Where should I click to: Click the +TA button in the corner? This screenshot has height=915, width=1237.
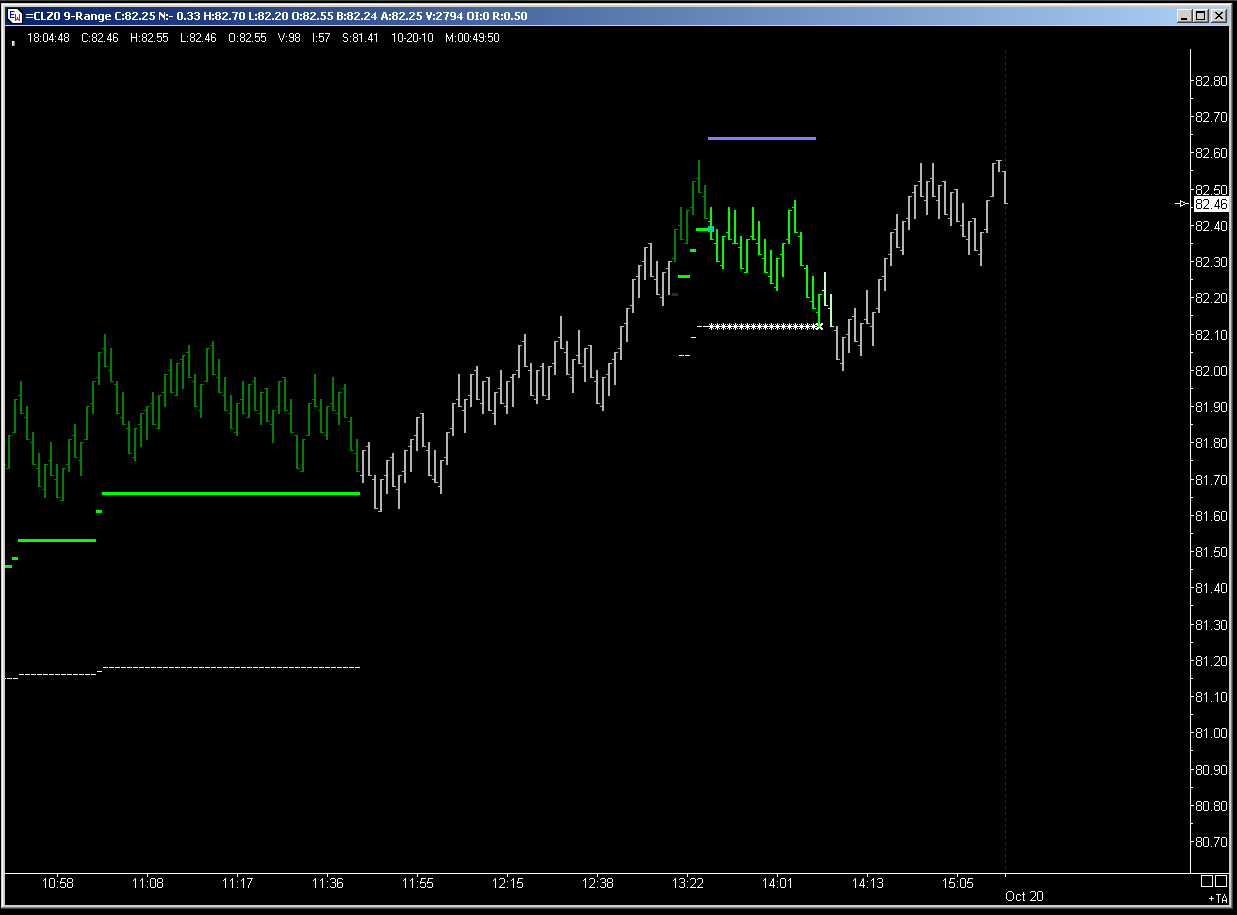1217,899
